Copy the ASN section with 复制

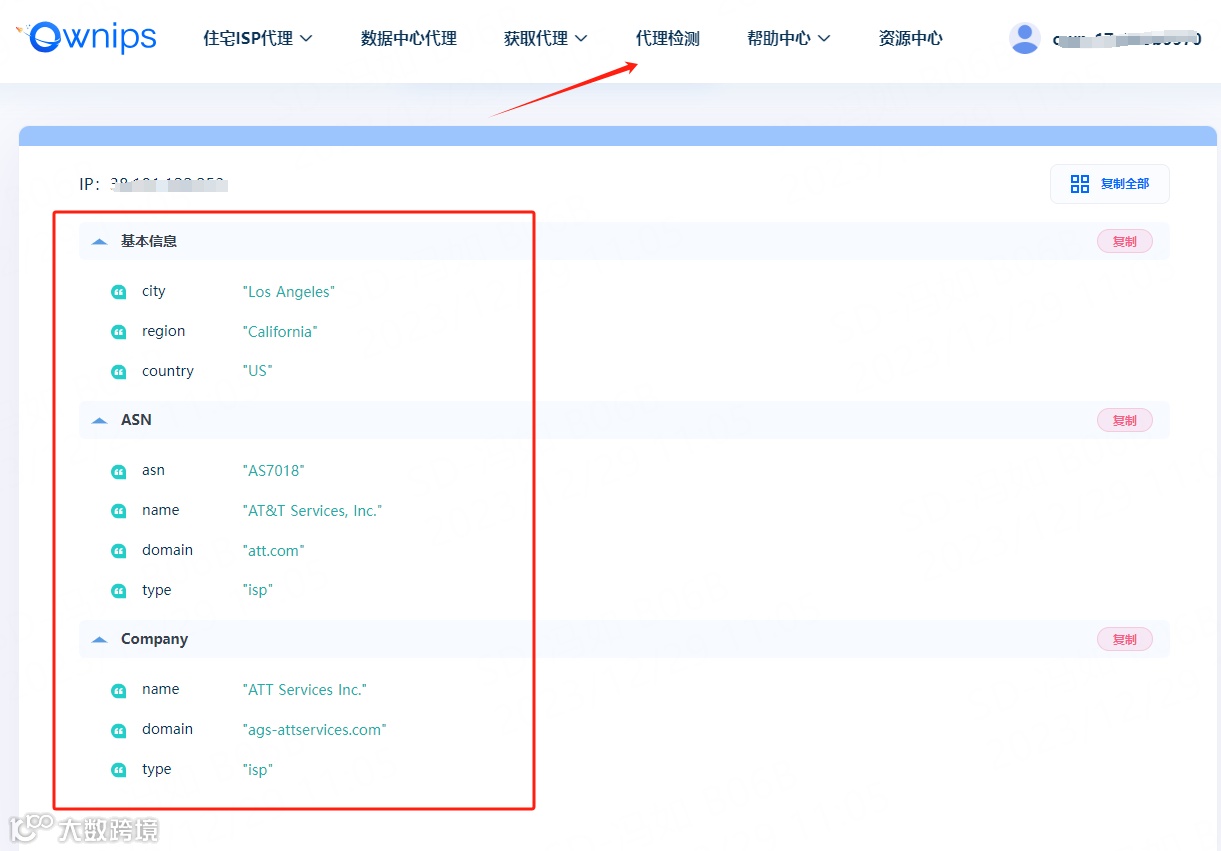tap(1125, 420)
